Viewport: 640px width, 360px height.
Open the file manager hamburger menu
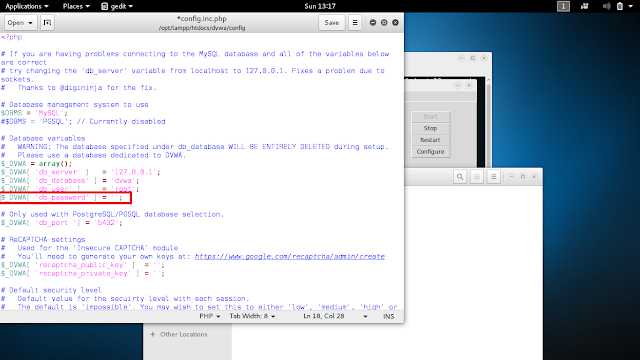493,177
